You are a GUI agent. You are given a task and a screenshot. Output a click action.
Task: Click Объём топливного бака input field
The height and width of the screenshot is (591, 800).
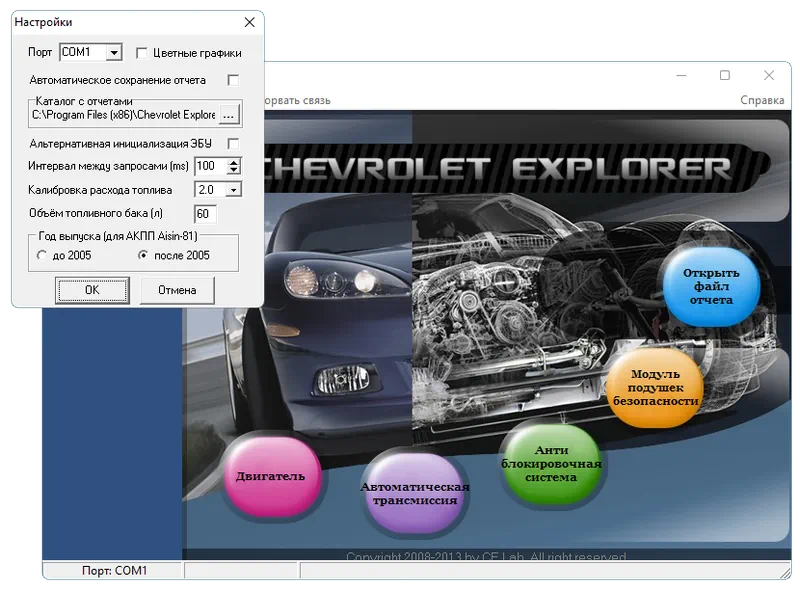206,214
